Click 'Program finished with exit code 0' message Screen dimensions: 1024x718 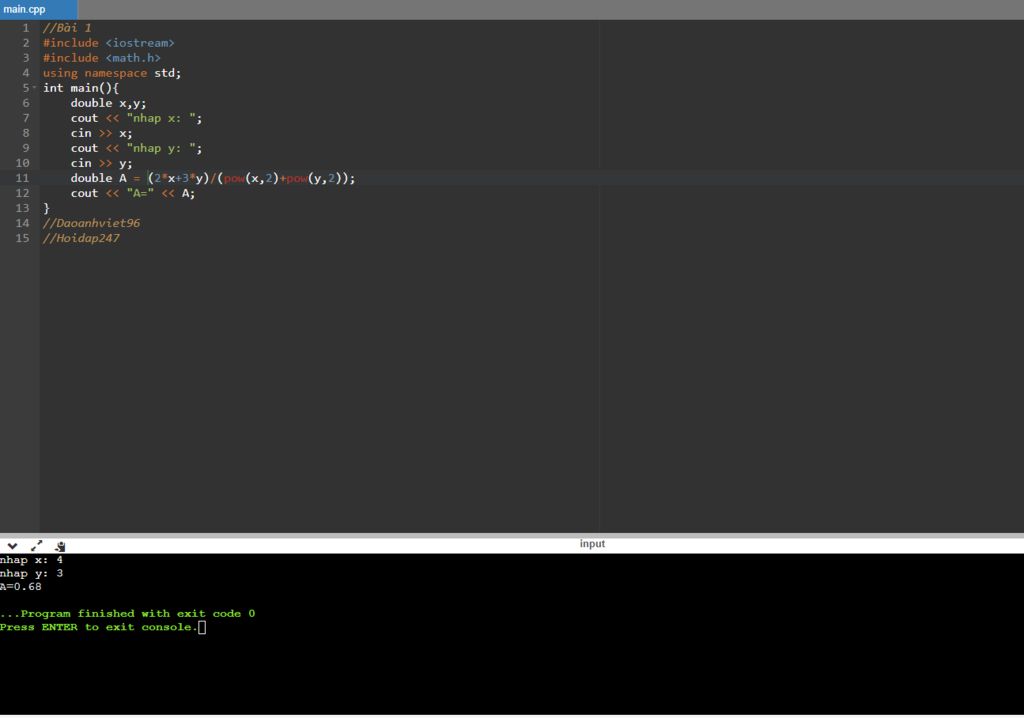coord(127,613)
